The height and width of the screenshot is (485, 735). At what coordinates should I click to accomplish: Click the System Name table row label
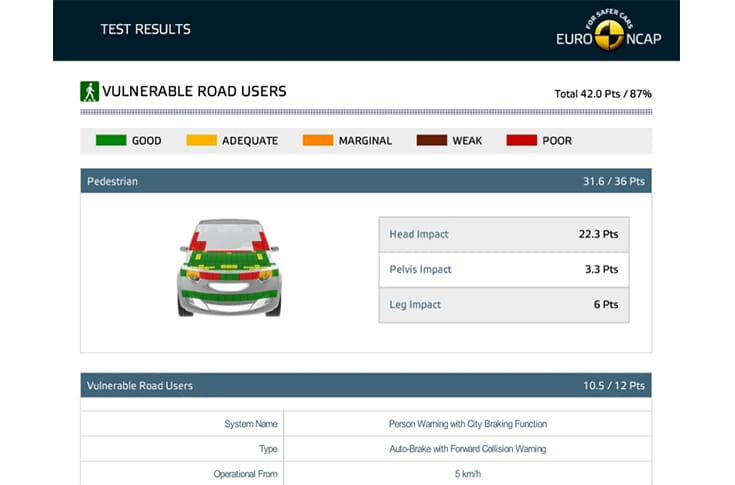point(251,424)
